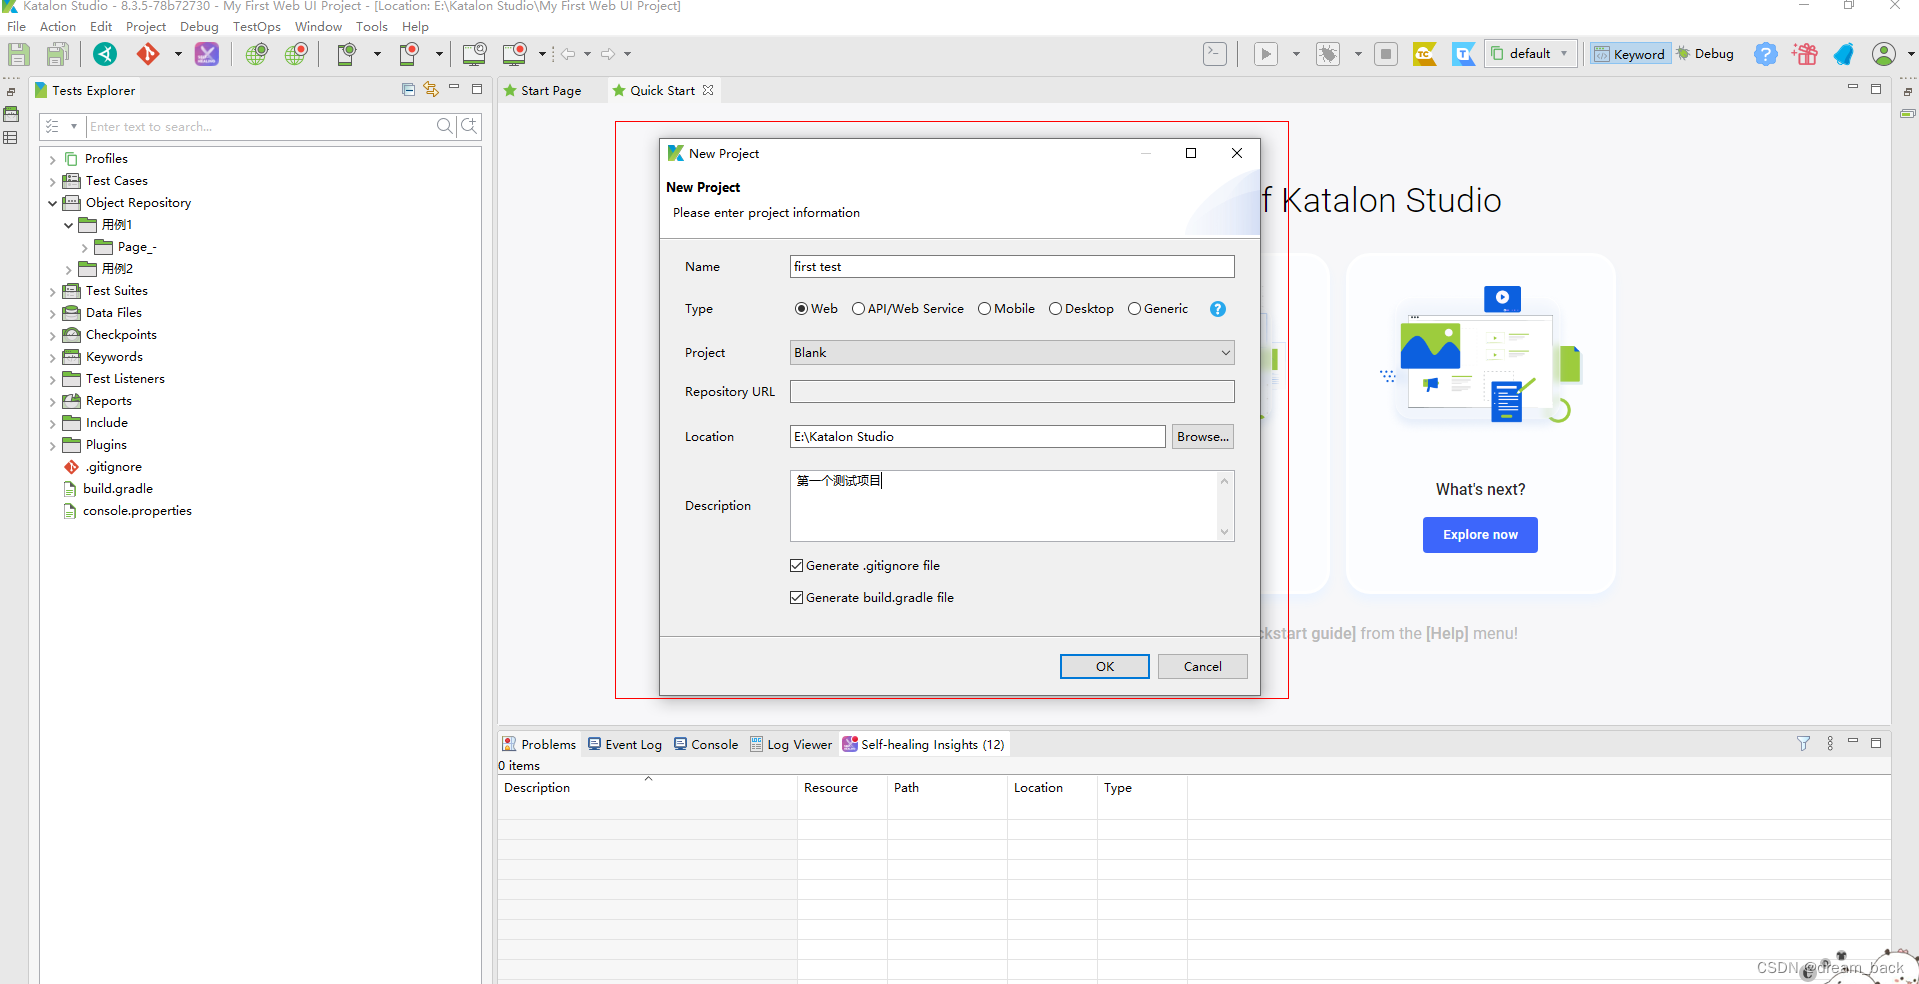The height and width of the screenshot is (984, 1919).
Task: Click the dialog blue help question icon
Action: point(1217,309)
